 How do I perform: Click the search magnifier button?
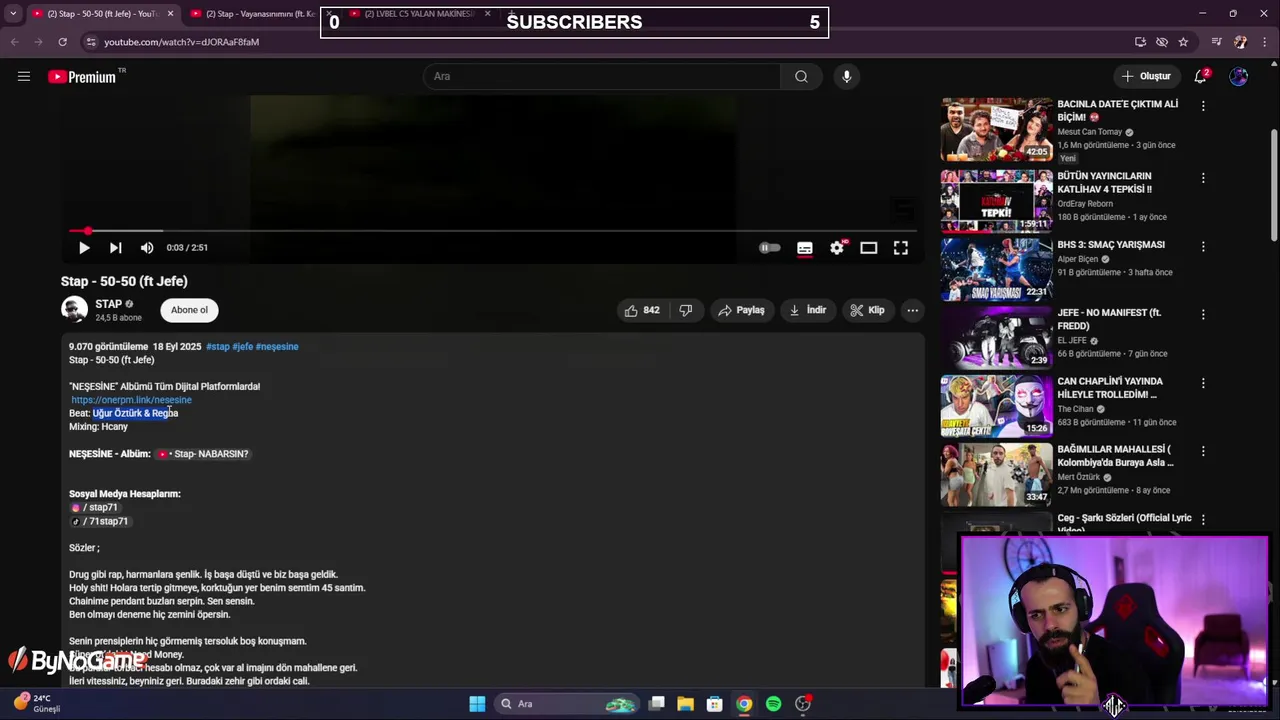pyautogui.click(x=801, y=77)
